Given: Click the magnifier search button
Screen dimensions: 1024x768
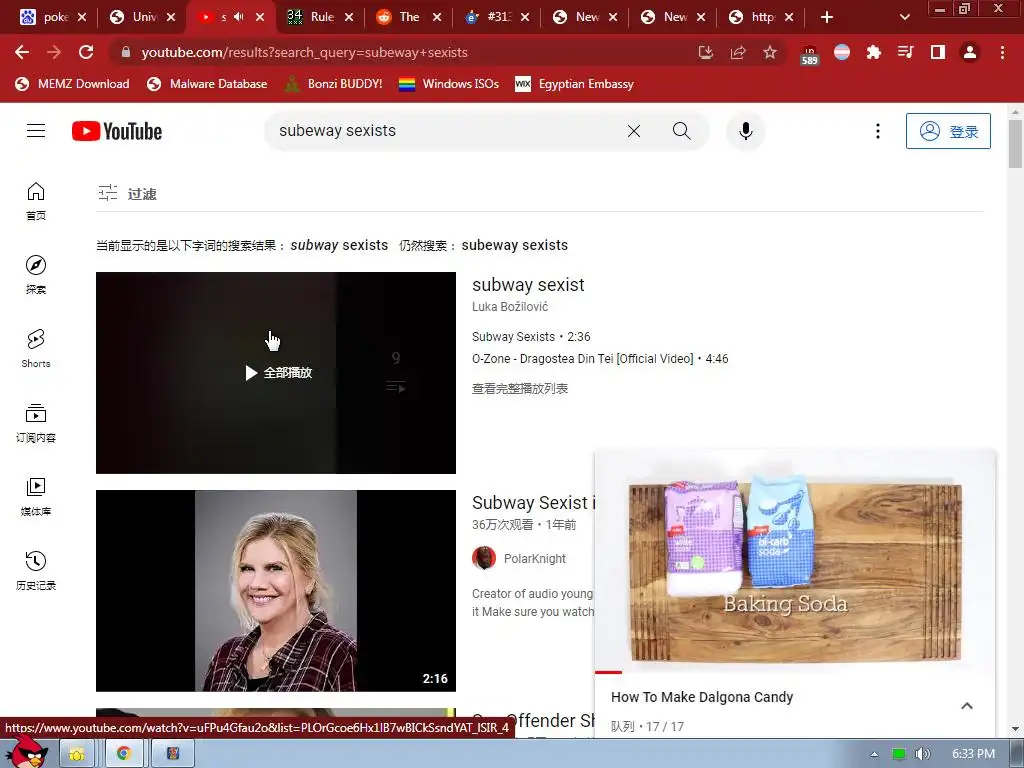Looking at the screenshot, I should (x=681, y=131).
